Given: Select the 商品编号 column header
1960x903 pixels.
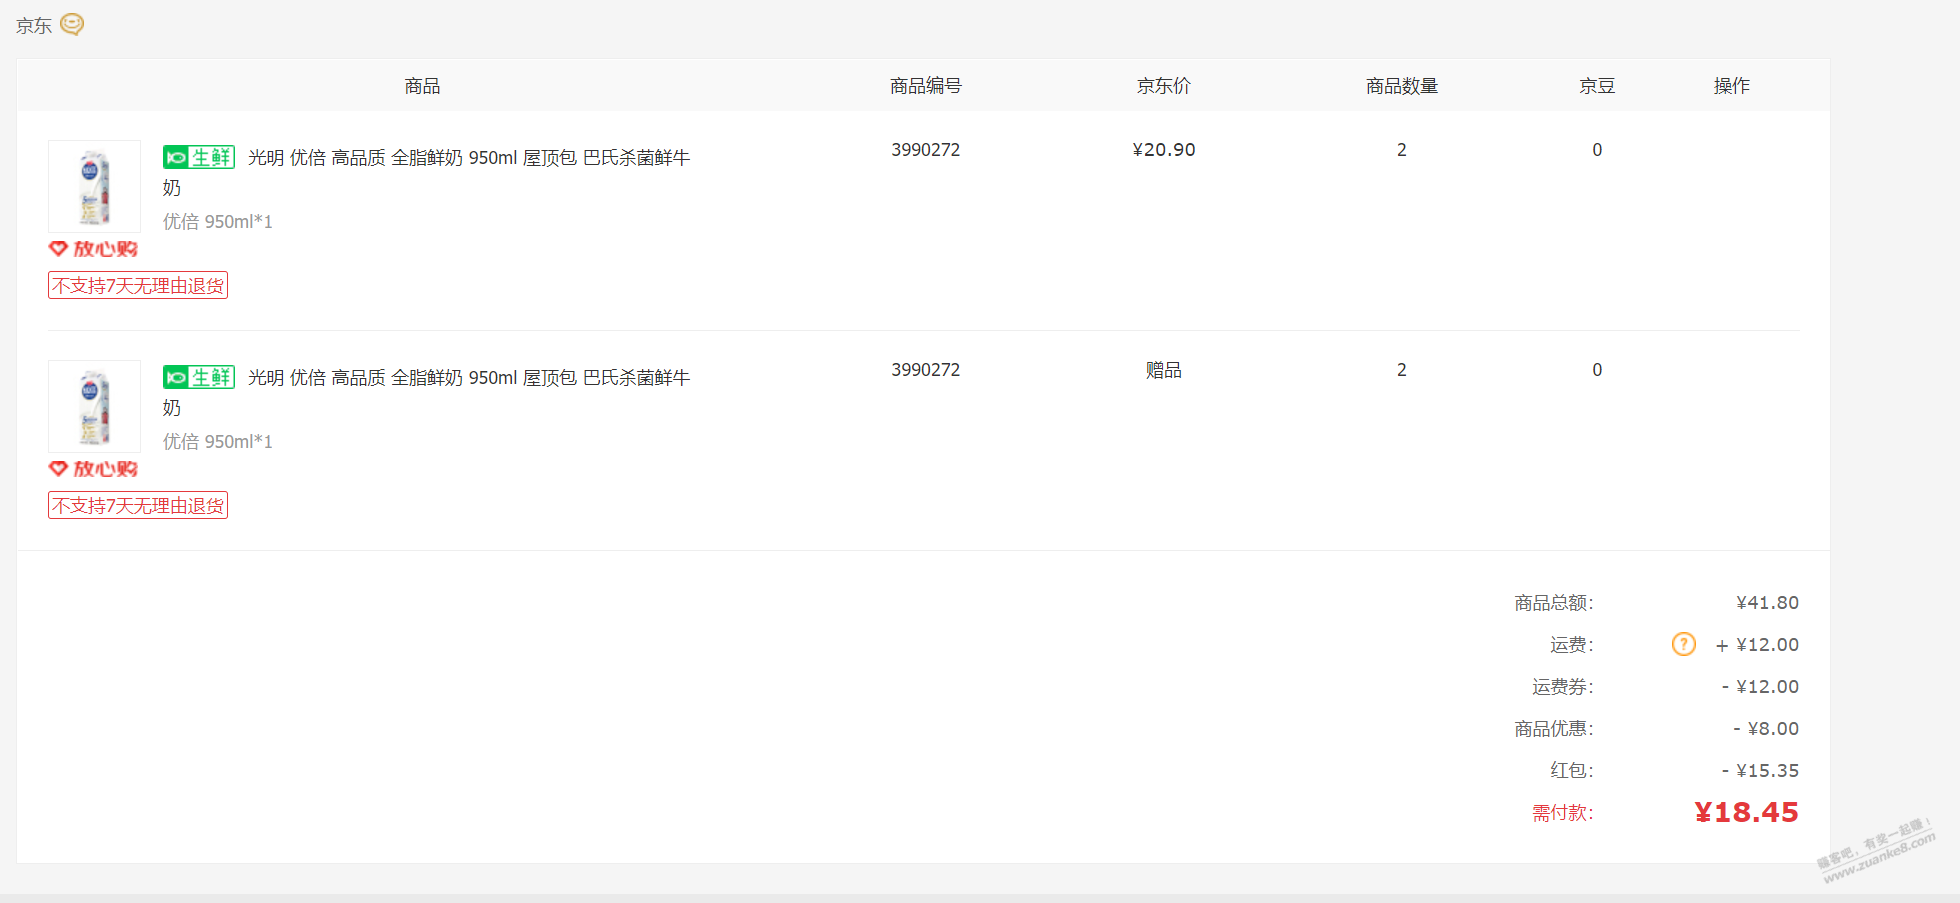Looking at the screenshot, I should pyautogui.click(x=925, y=86).
